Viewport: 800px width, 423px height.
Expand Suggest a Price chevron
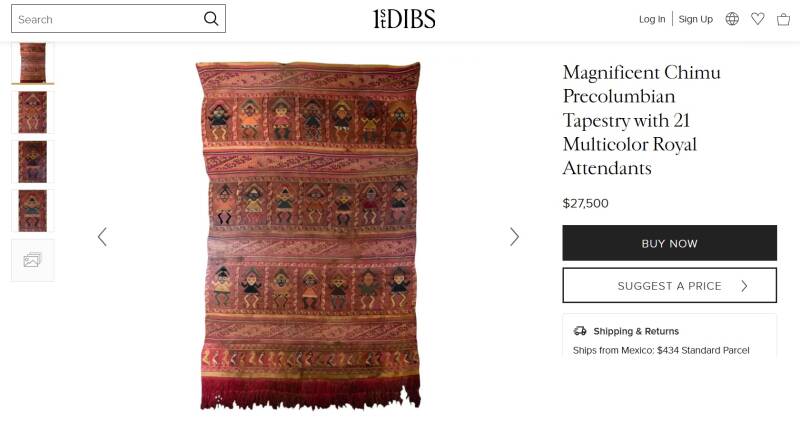coord(744,286)
